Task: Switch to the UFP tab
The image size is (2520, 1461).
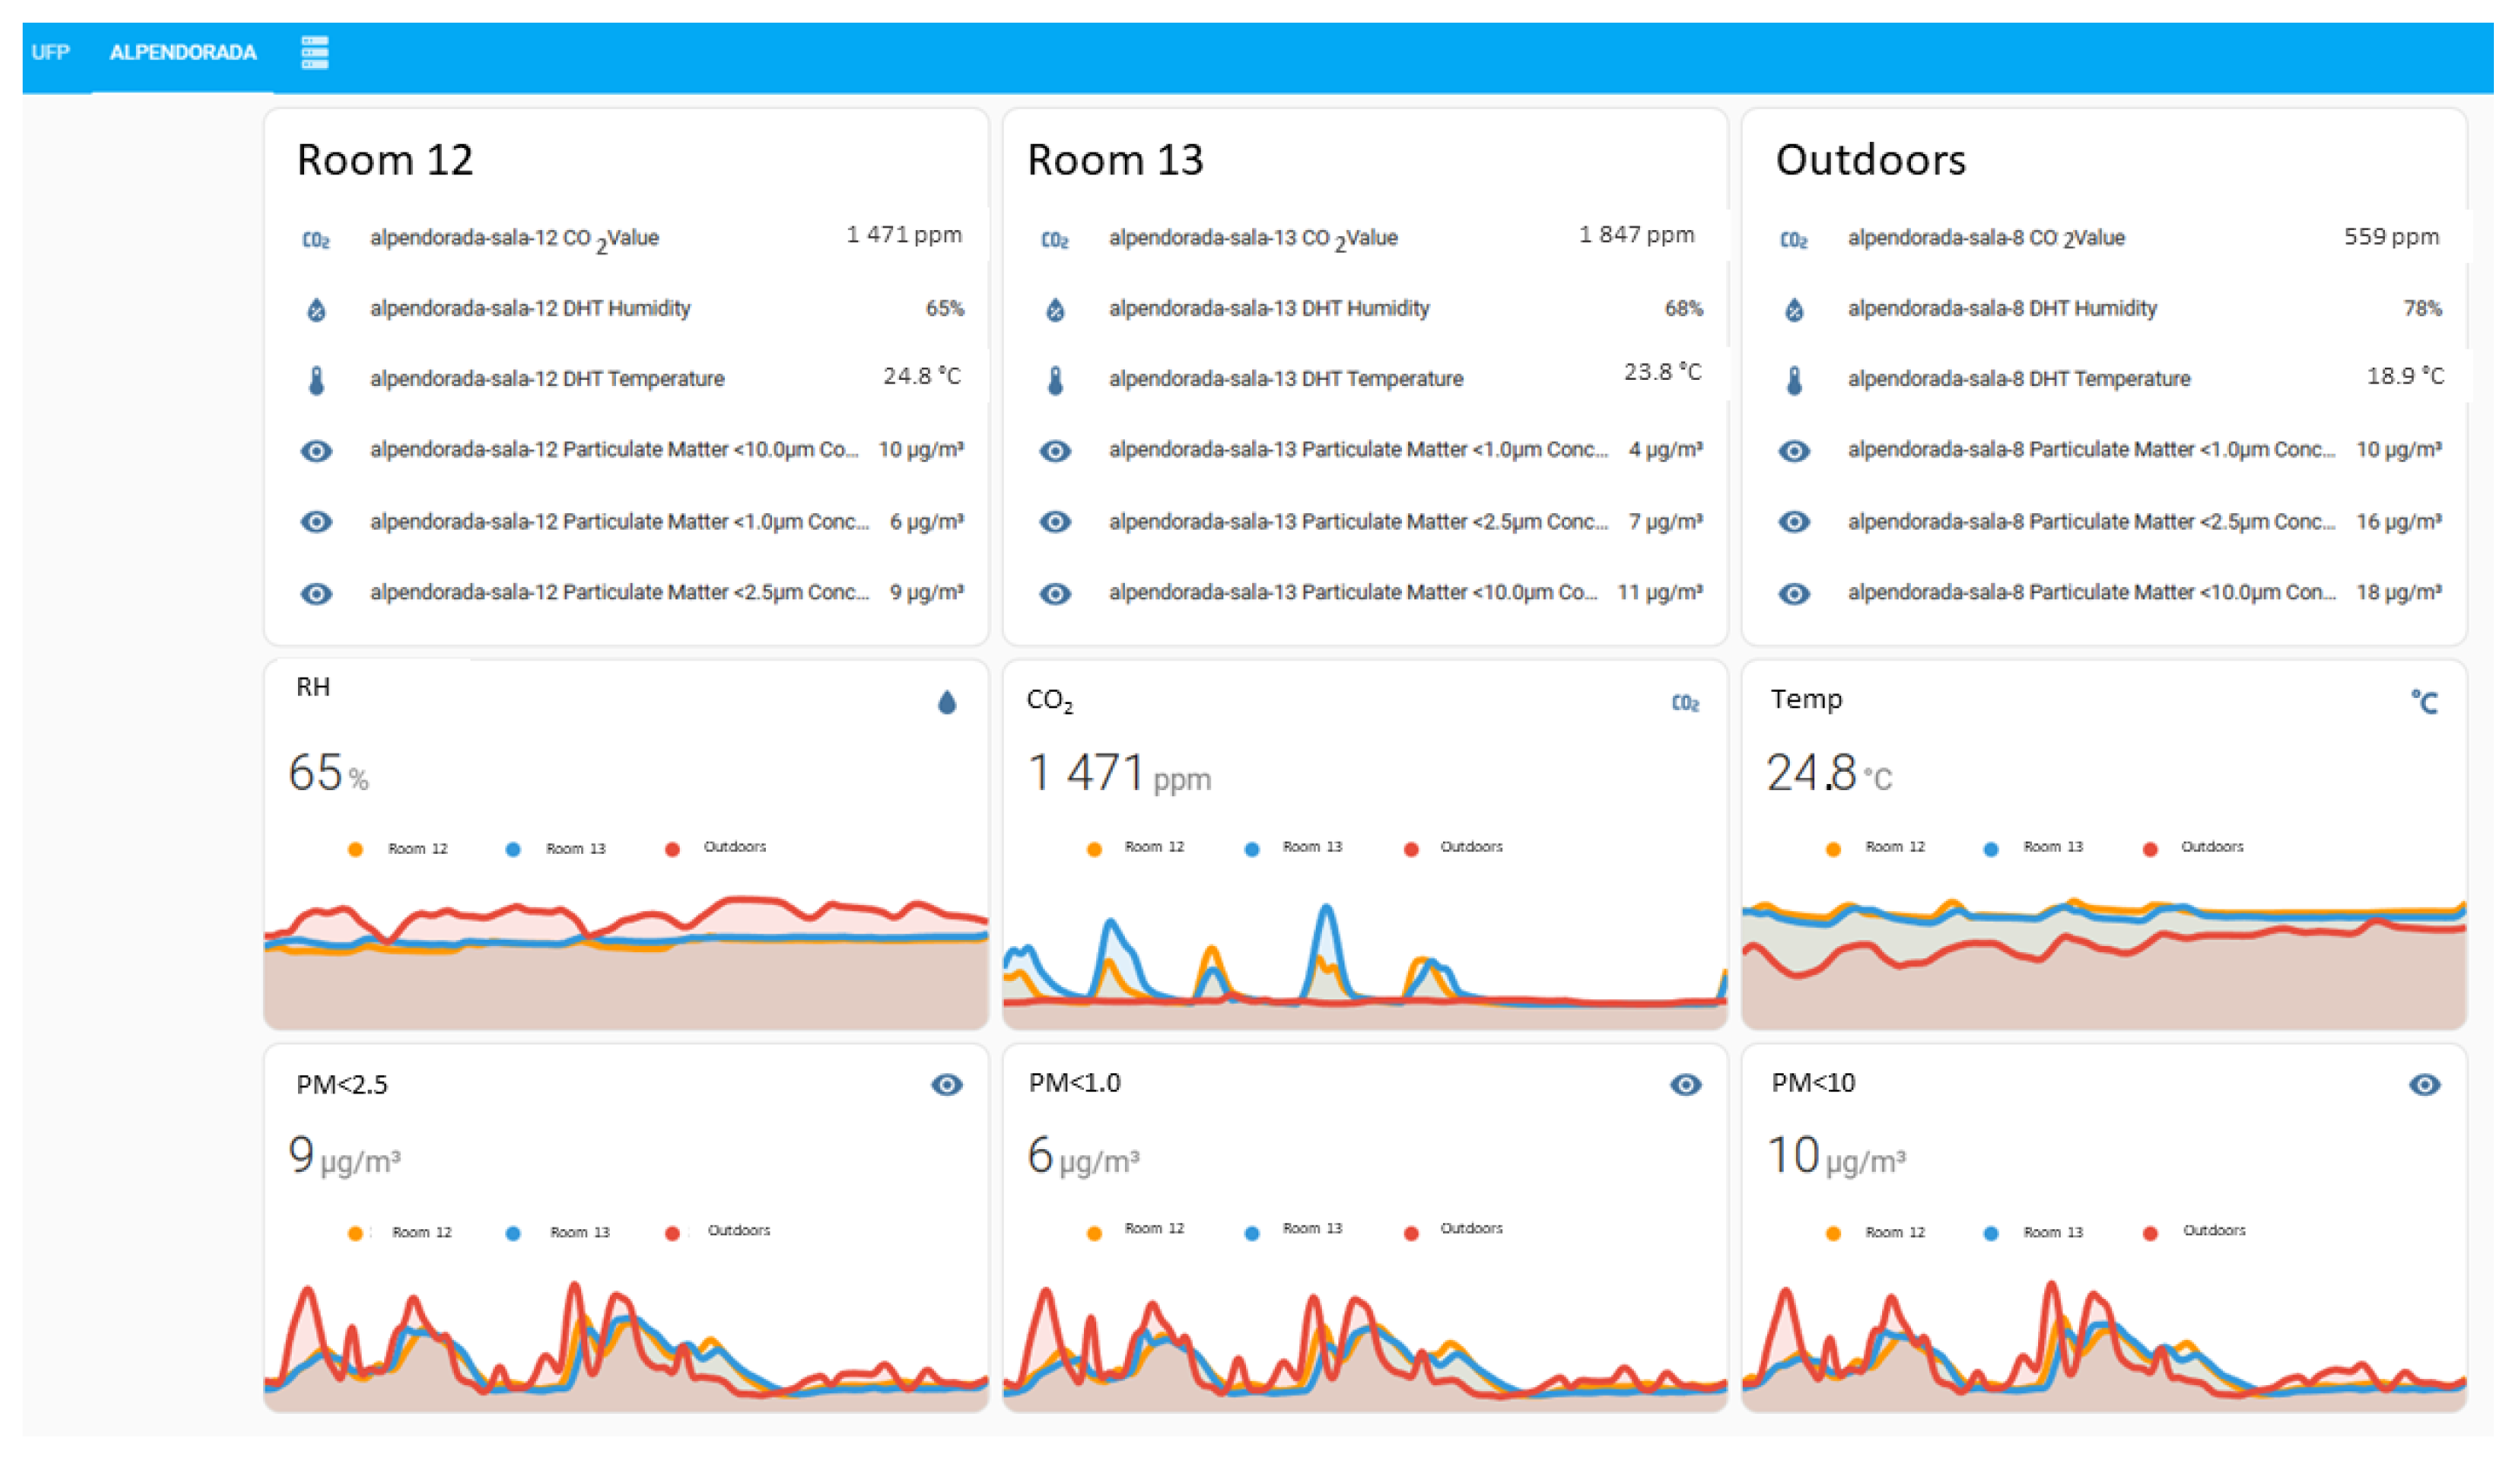Action: [50, 52]
